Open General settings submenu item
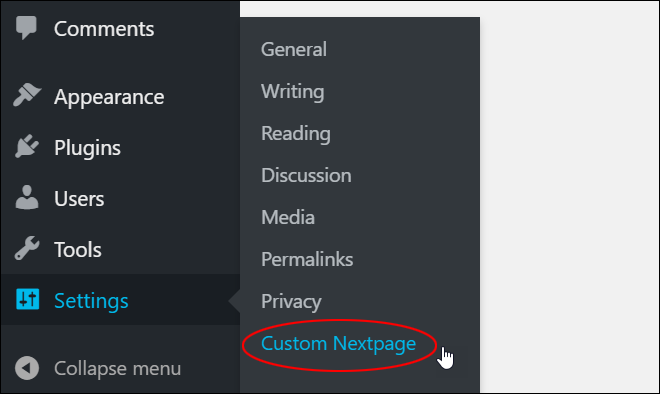This screenshot has width=660, height=394. pos(294,49)
